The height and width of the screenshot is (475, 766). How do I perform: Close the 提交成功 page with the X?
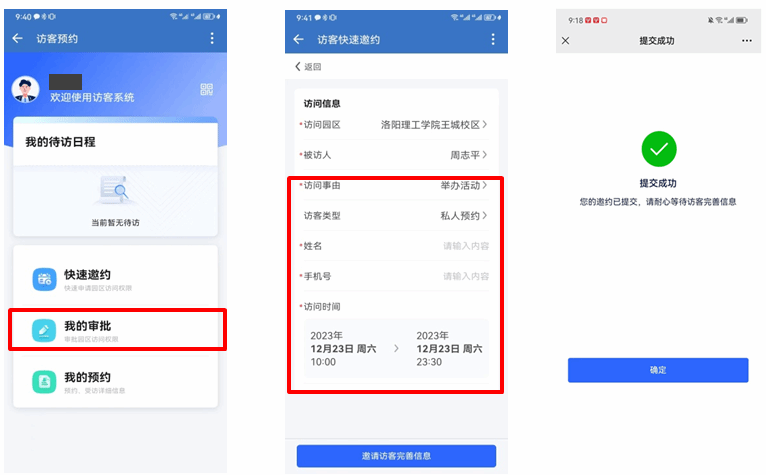pos(565,41)
